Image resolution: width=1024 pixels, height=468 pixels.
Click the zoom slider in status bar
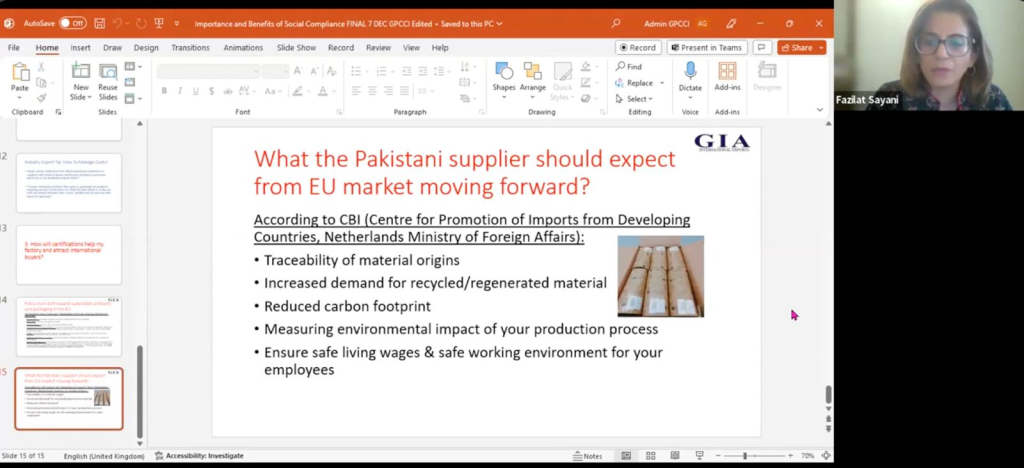(x=745, y=456)
